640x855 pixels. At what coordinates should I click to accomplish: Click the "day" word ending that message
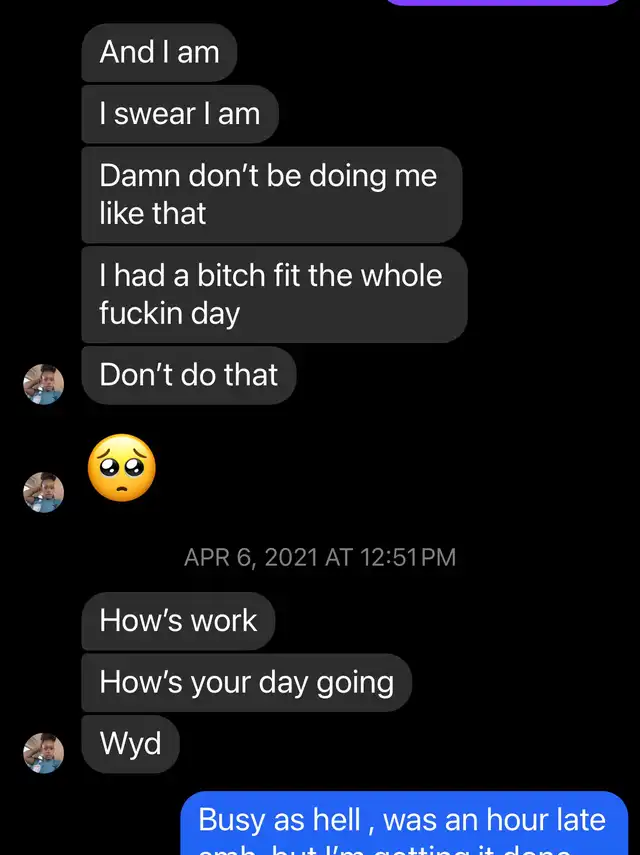click(x=215, y=313)
